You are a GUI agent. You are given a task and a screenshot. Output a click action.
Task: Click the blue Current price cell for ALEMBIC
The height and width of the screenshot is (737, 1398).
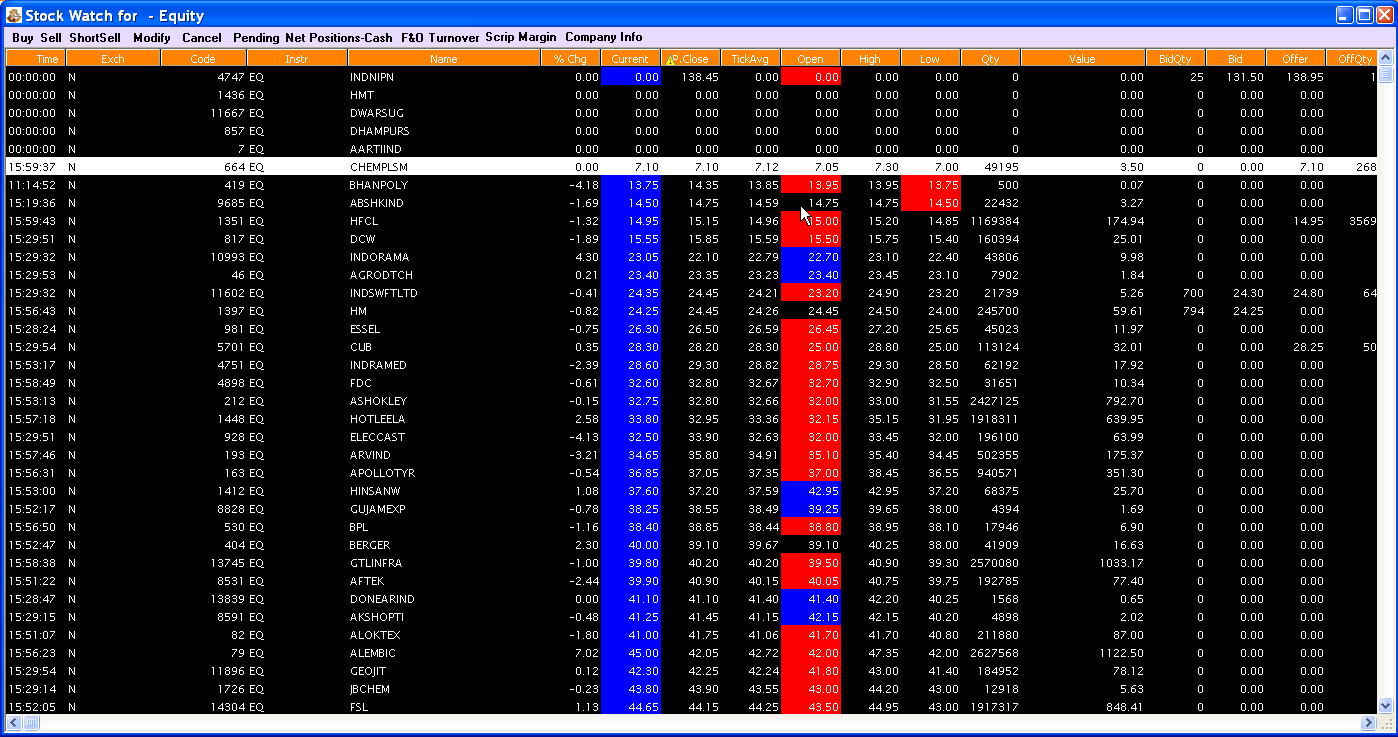pos(631,653)
